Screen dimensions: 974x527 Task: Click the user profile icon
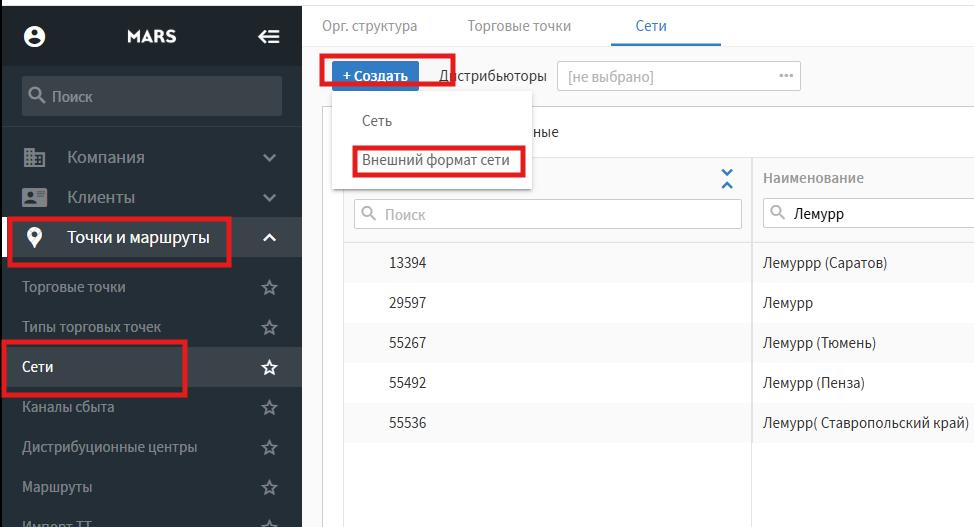click(x=35, y=37)
